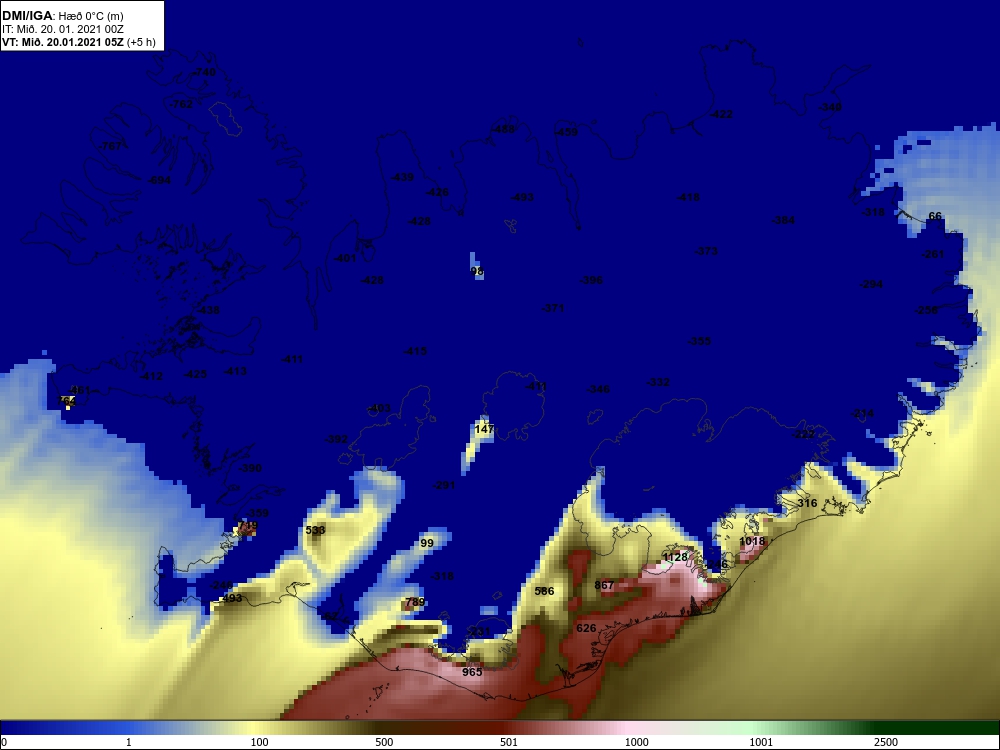Click the -384 label

pyautogui.click(x=783, y=220)
